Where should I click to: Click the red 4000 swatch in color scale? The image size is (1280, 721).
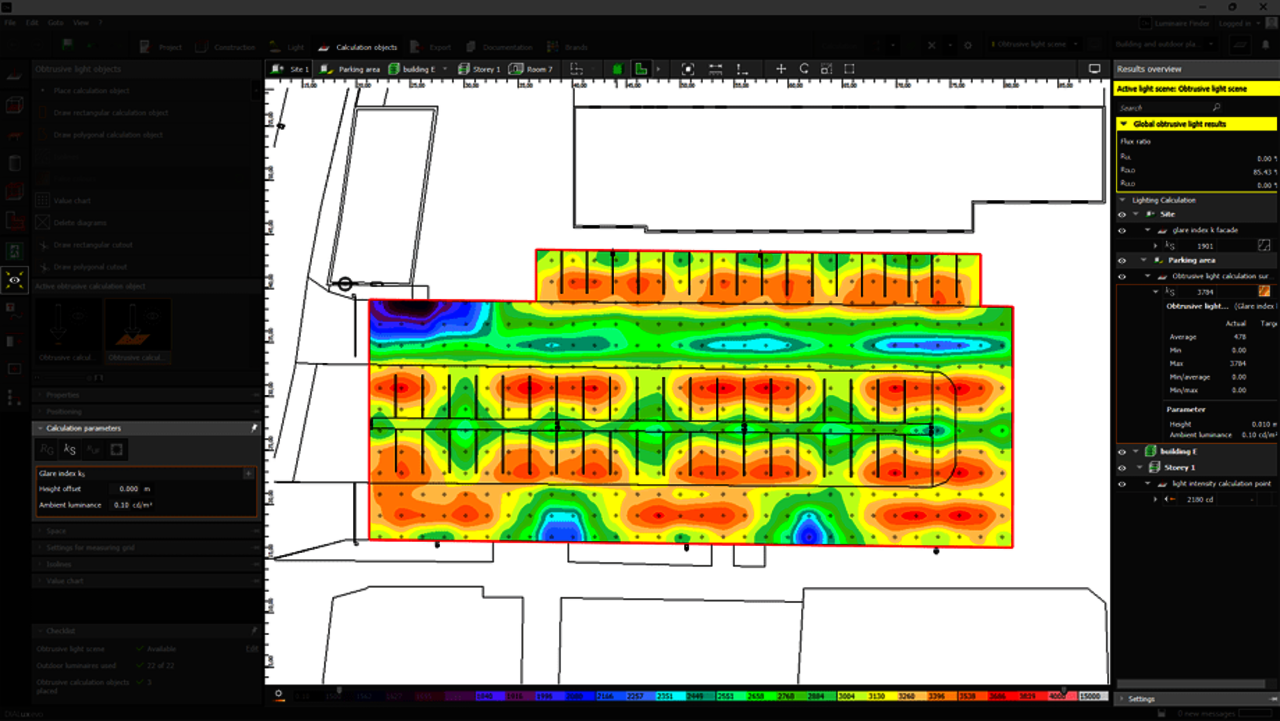click(1058, 695)
